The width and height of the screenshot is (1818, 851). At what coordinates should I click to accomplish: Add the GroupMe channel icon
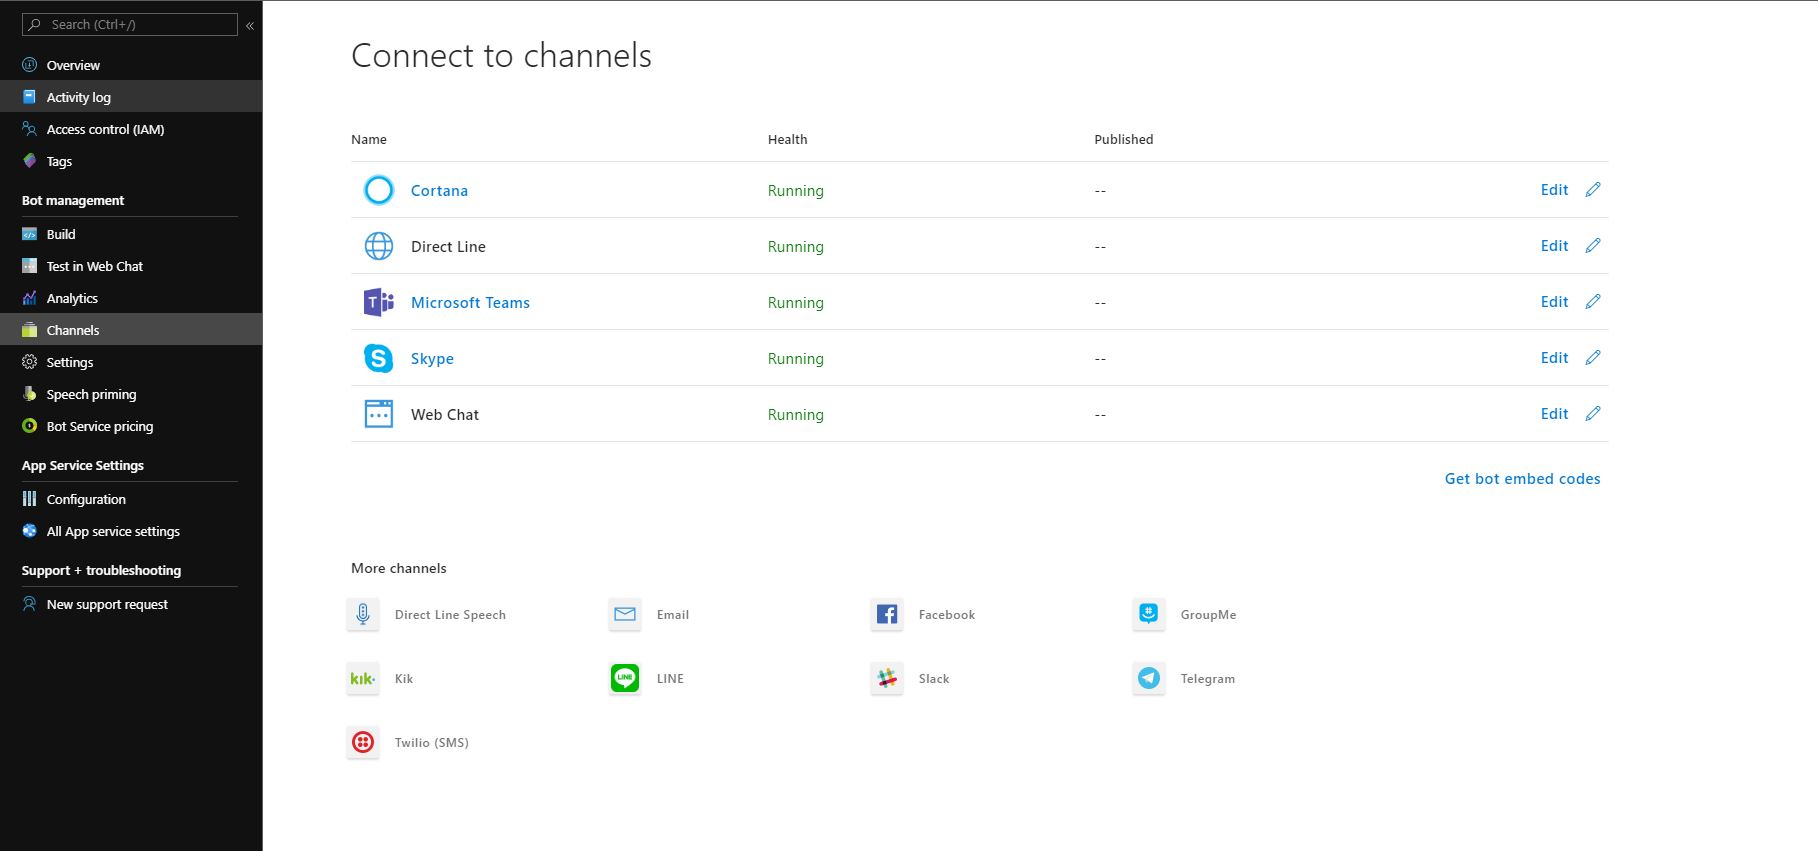click(x=1149, y=614)
